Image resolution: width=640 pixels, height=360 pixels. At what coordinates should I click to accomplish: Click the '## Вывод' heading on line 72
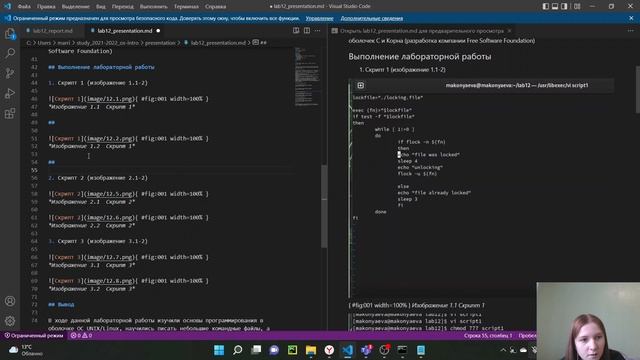[x=61, y=304]
